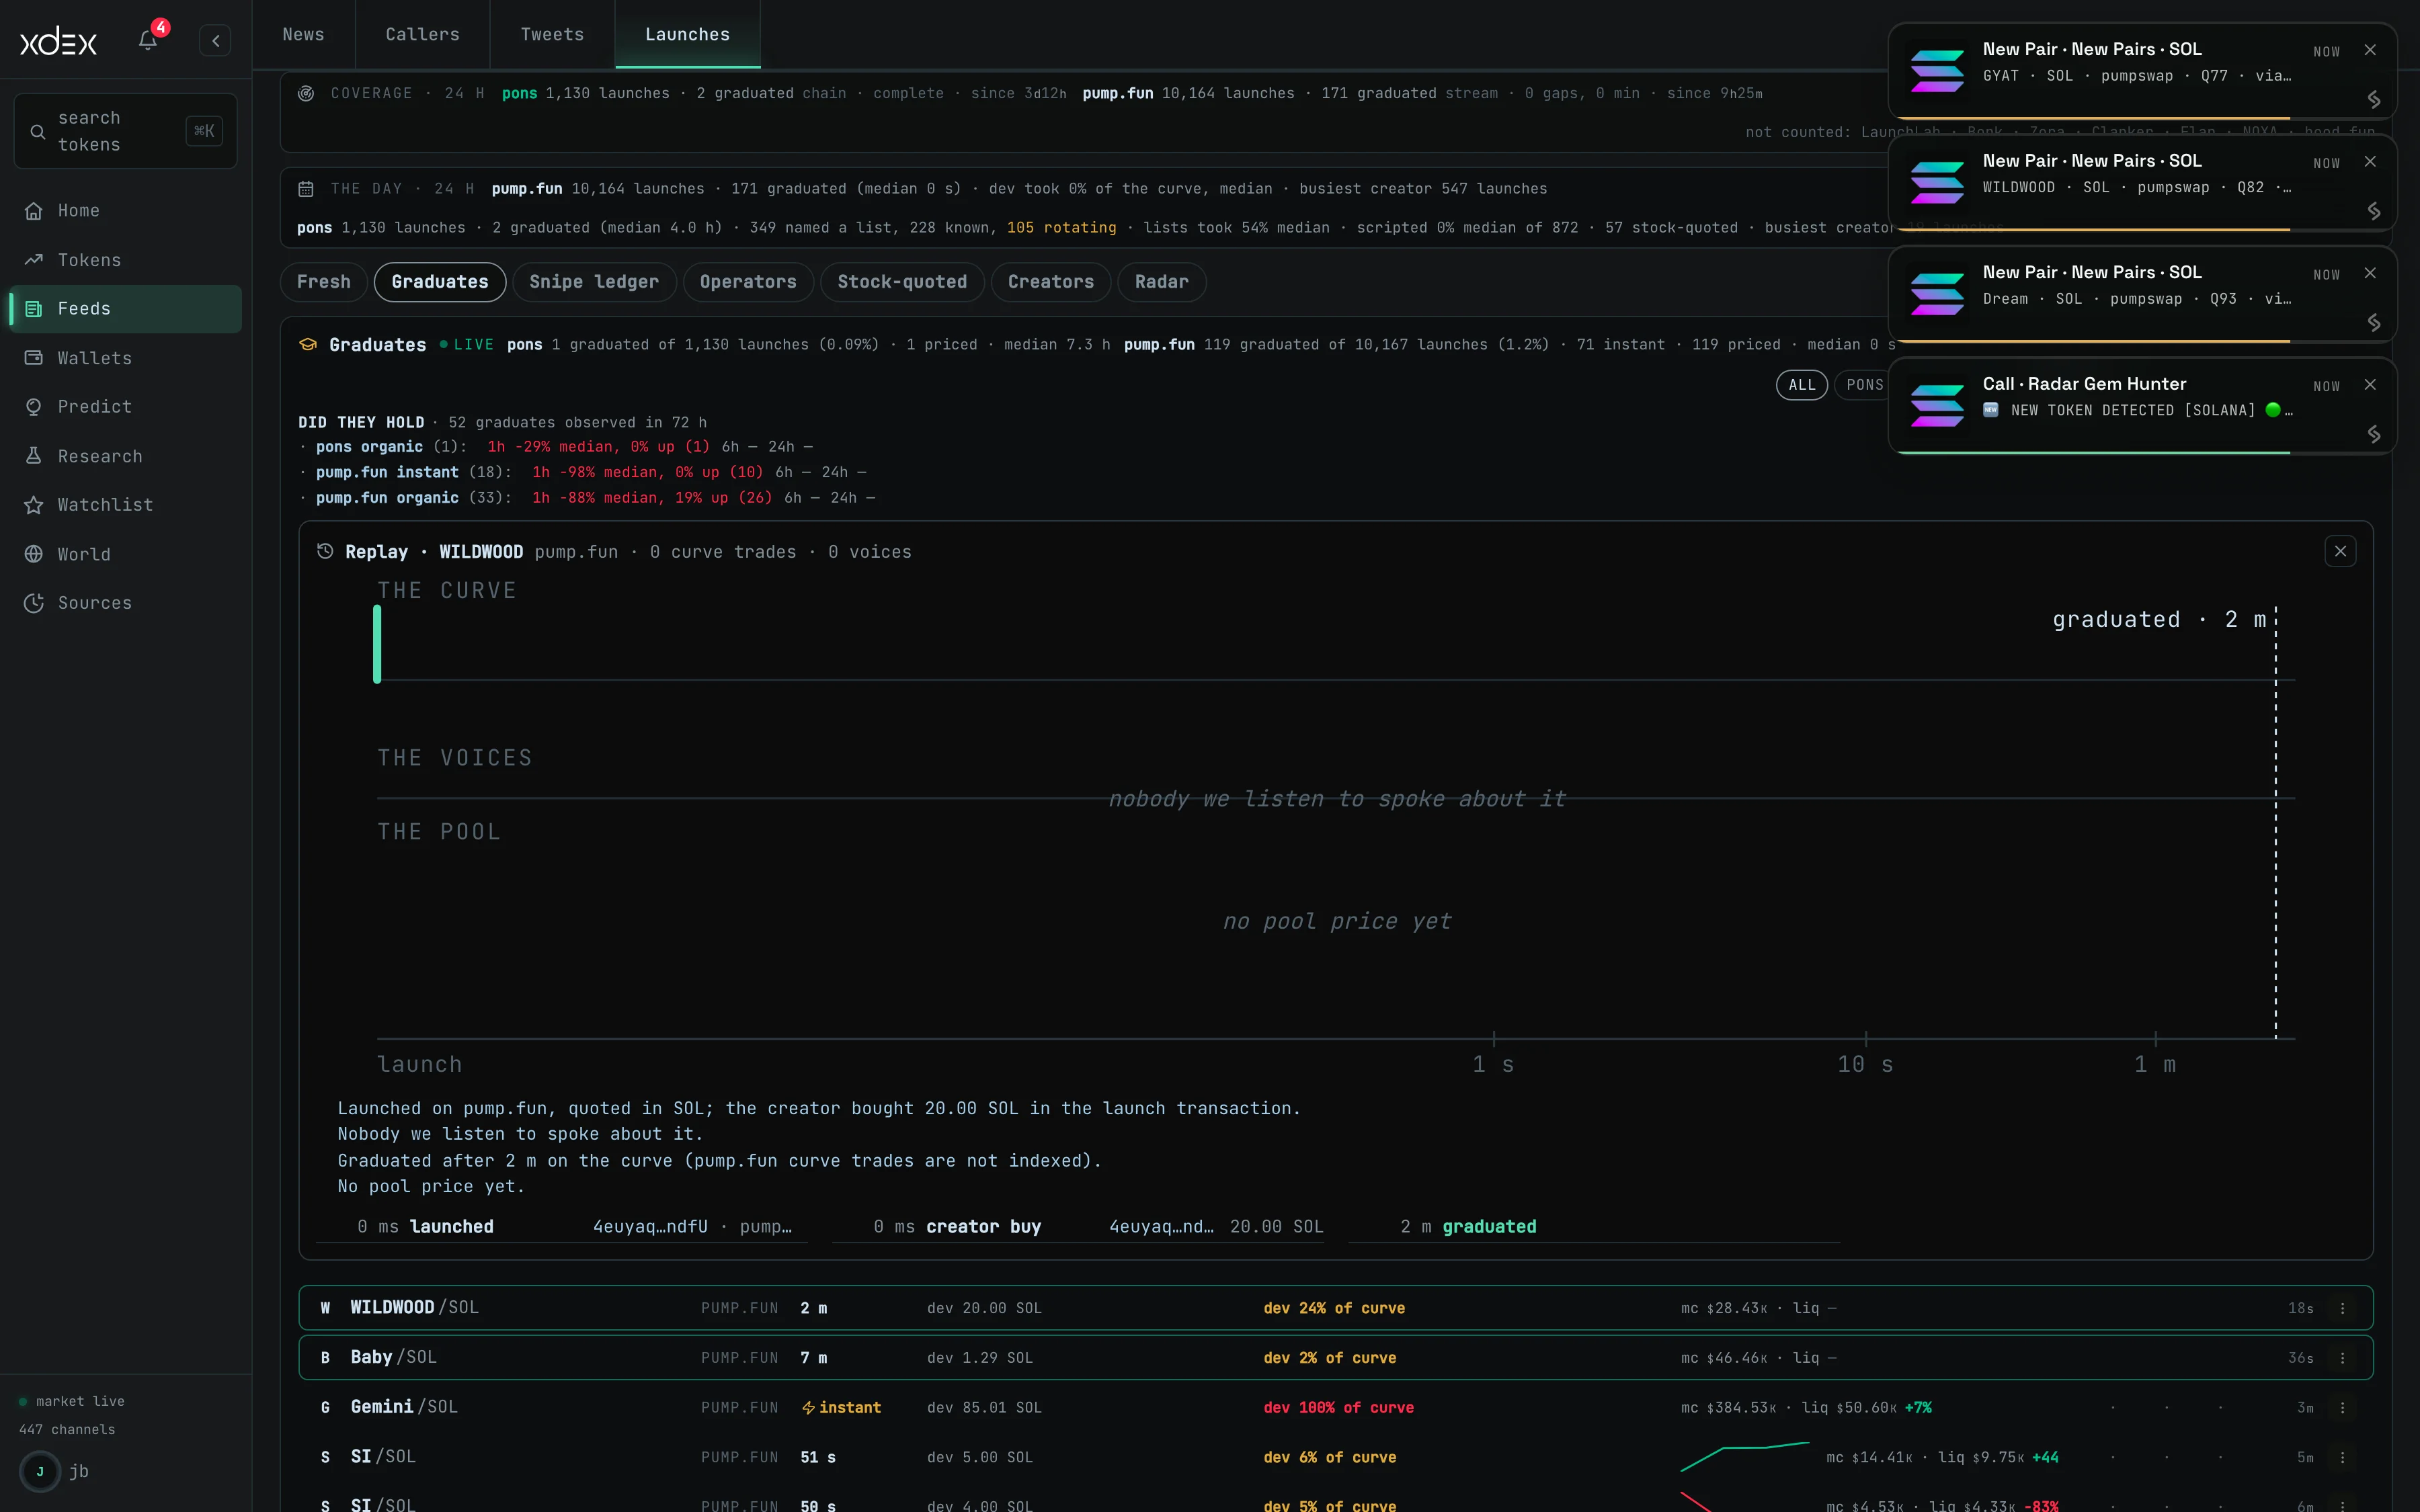Open Research in sidebar
The image size is (2420, 1512).
(x=125, y=456)
